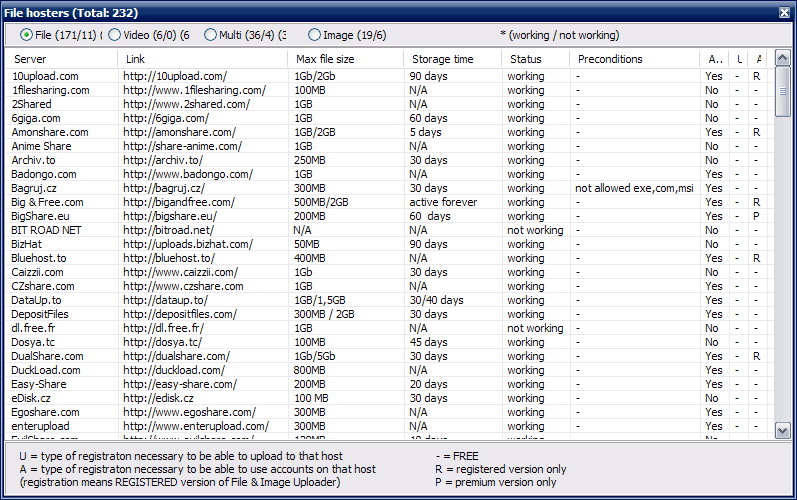Select the Big & Free.com server entry
The width and height of the screenshot is (797, 500).
click(x=47, y=202)
